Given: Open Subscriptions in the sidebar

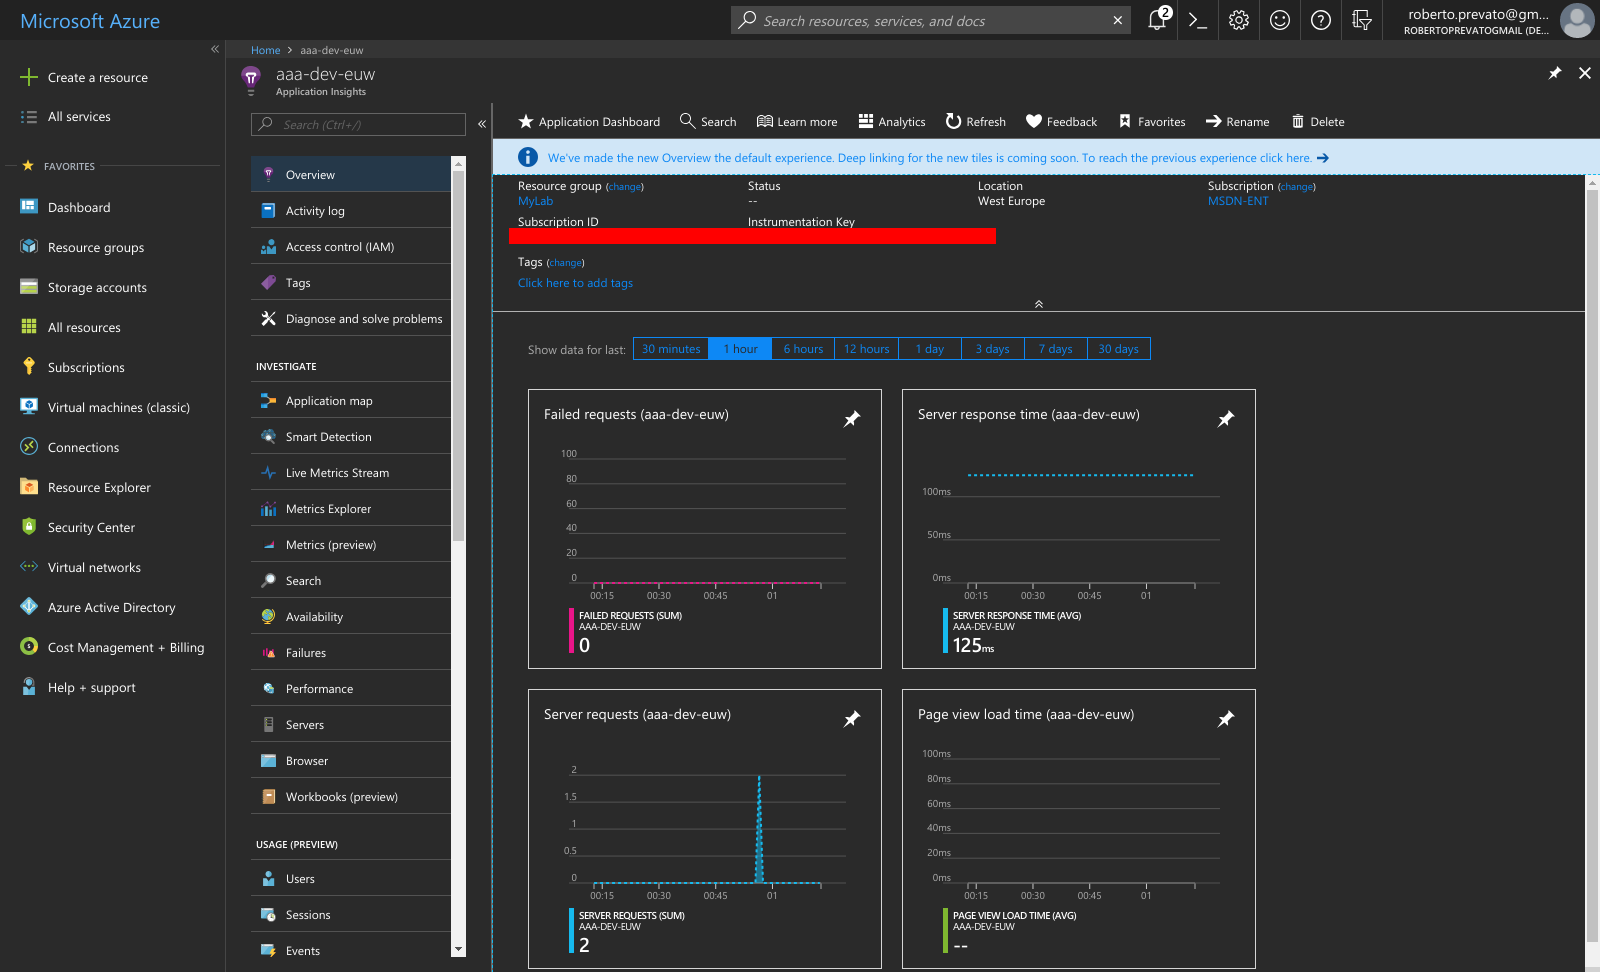Looking at the screenshot, I should (x=86, y=367).
